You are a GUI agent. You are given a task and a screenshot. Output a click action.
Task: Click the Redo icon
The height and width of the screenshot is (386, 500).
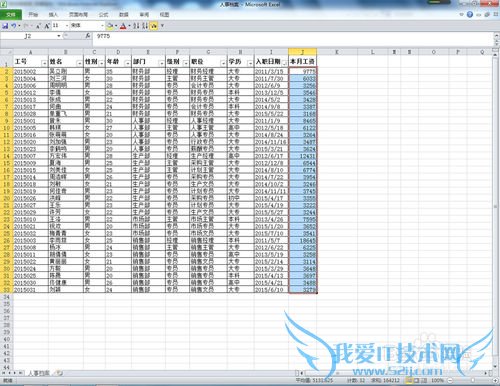[26, 26]
